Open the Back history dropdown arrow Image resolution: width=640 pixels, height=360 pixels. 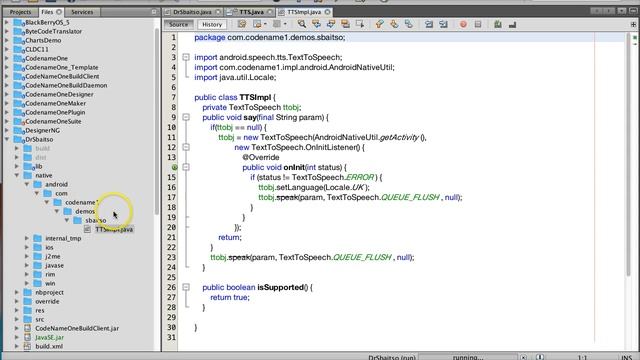pyautogui.click(x=265, y=24)
